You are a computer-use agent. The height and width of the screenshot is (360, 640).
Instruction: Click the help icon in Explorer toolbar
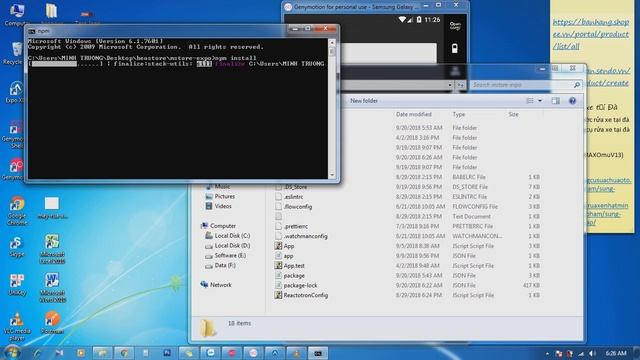click(572, 101)
